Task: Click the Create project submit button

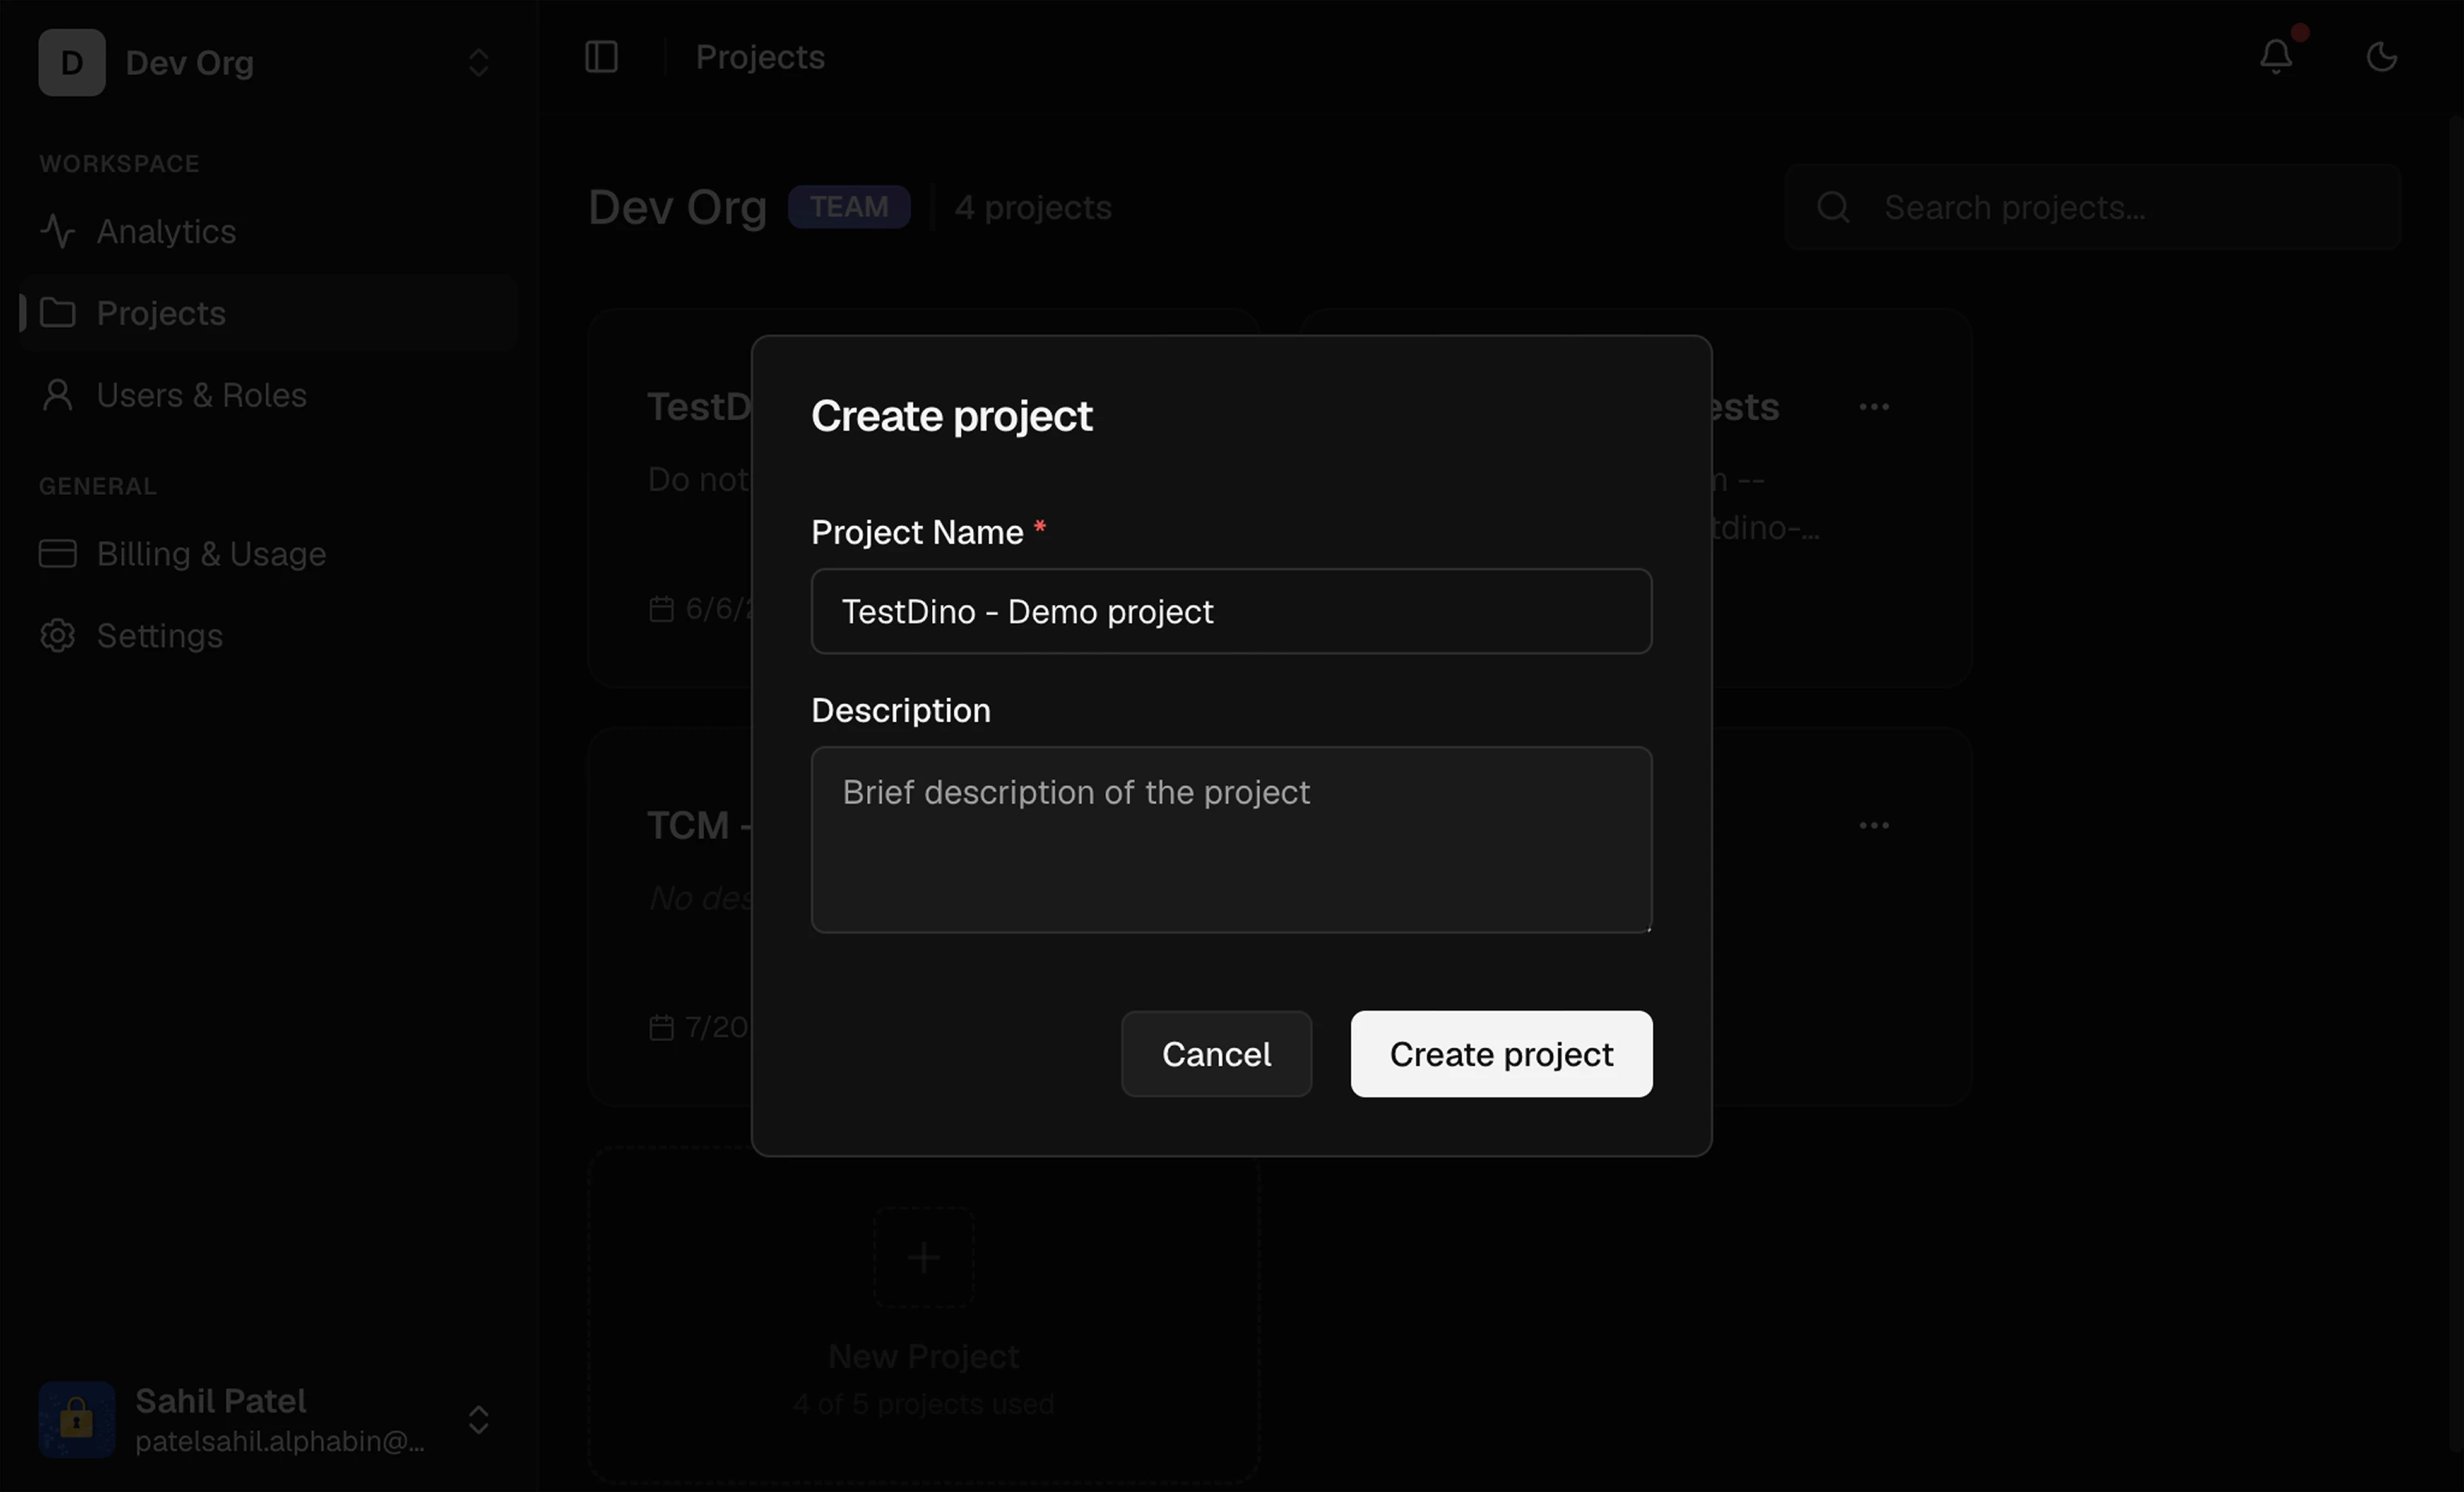Action: (x=1501, y=1054)
